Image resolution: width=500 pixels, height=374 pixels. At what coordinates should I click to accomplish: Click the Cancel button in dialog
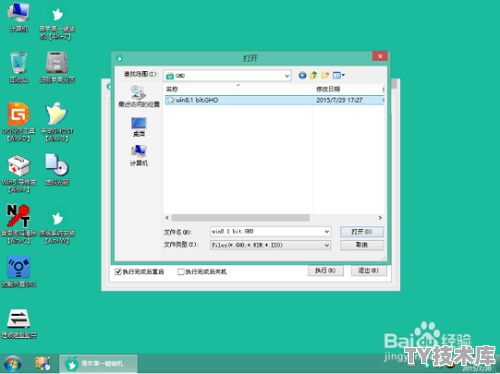(362, 245)
